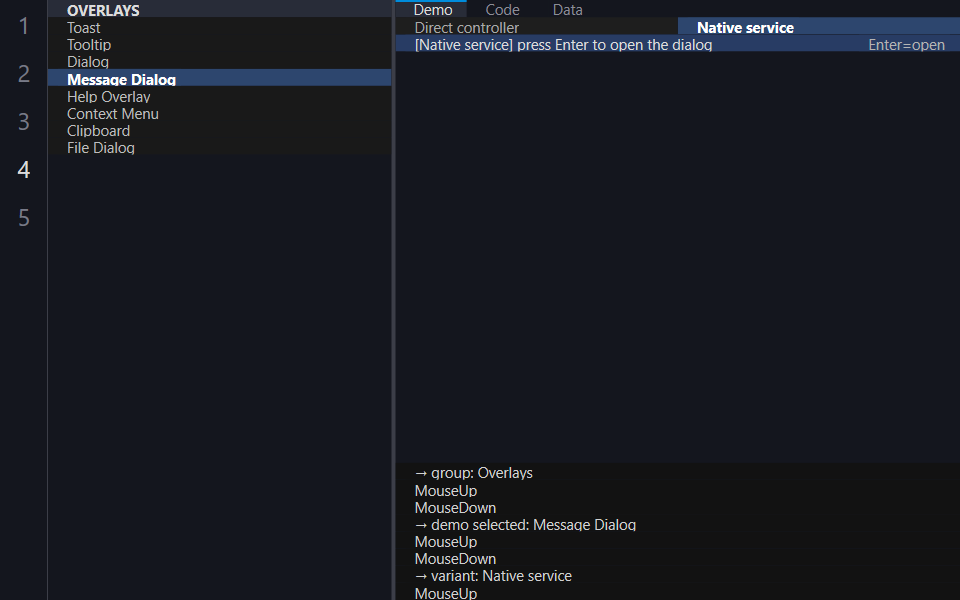
Task: Open the Tooltip demo
Action: tap(219, 45)
